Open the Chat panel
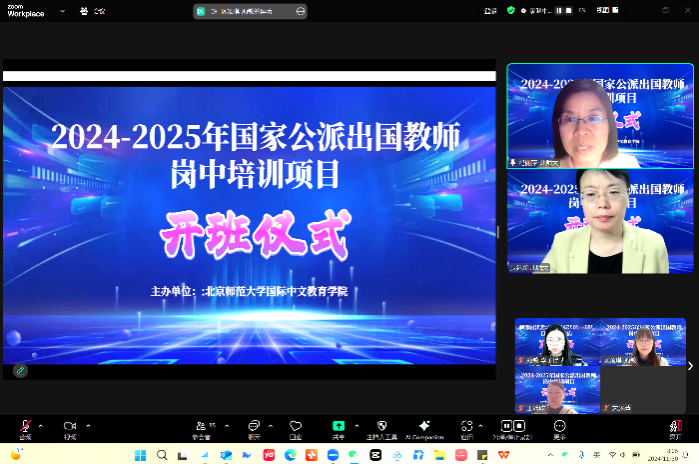The height and width of the screenshot is (464, 699). click(254, 426)
